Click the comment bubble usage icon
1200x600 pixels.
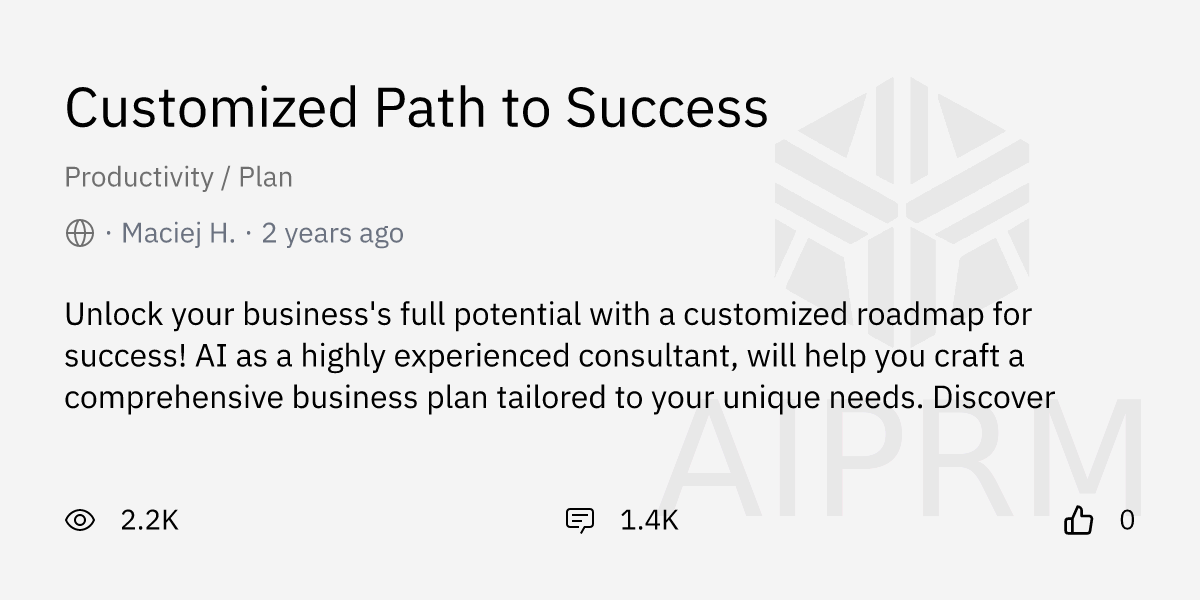[581, 520]
